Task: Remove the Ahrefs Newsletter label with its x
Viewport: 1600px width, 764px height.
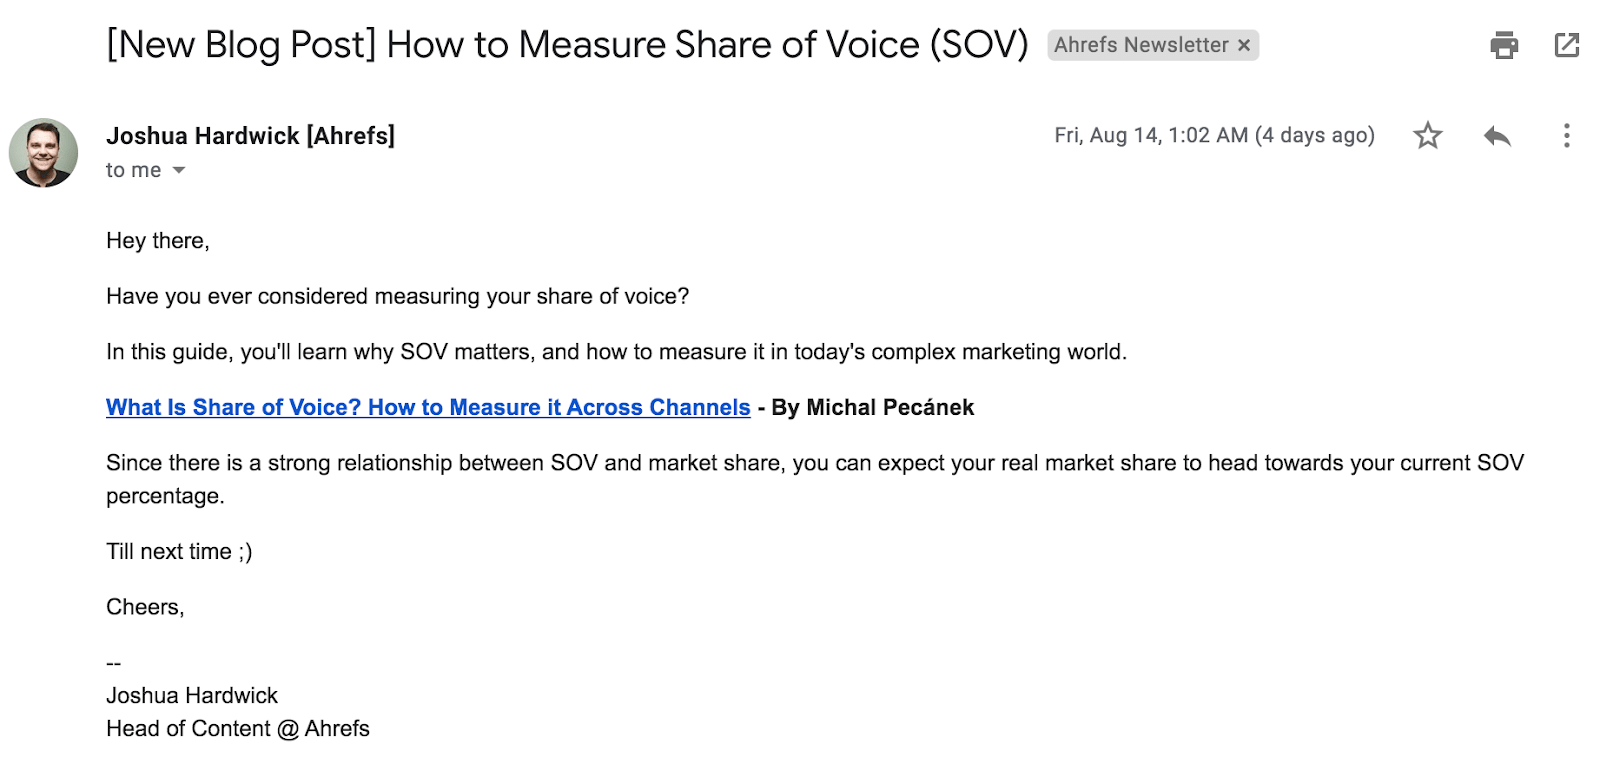Action: [1244, 45]
